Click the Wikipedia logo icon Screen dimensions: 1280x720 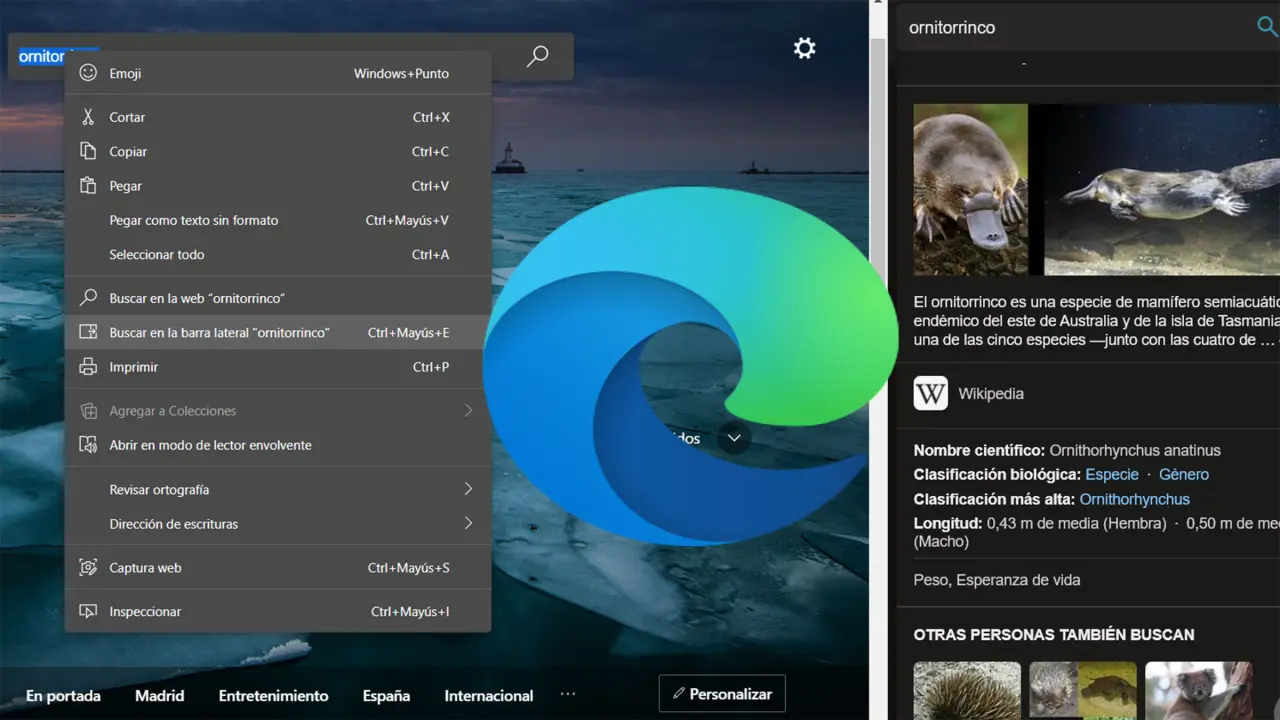pyautogui.click(x=930, y=393)
